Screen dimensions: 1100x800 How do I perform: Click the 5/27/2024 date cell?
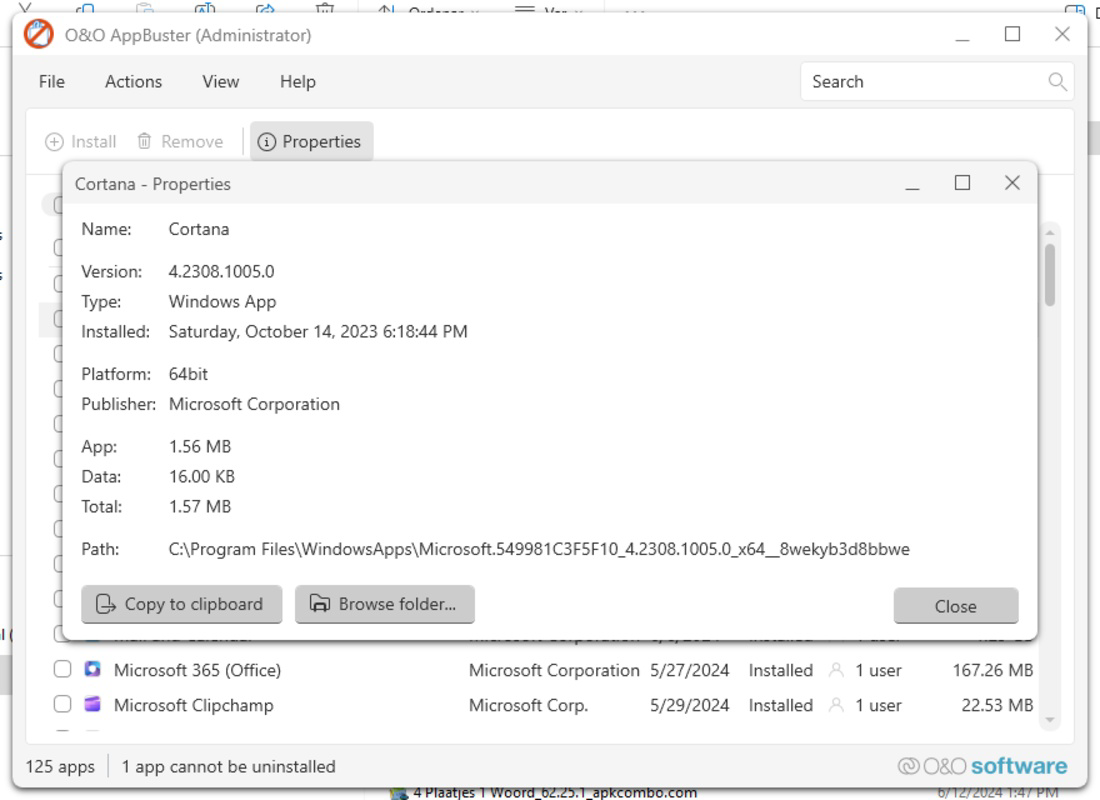click(690, 670)
